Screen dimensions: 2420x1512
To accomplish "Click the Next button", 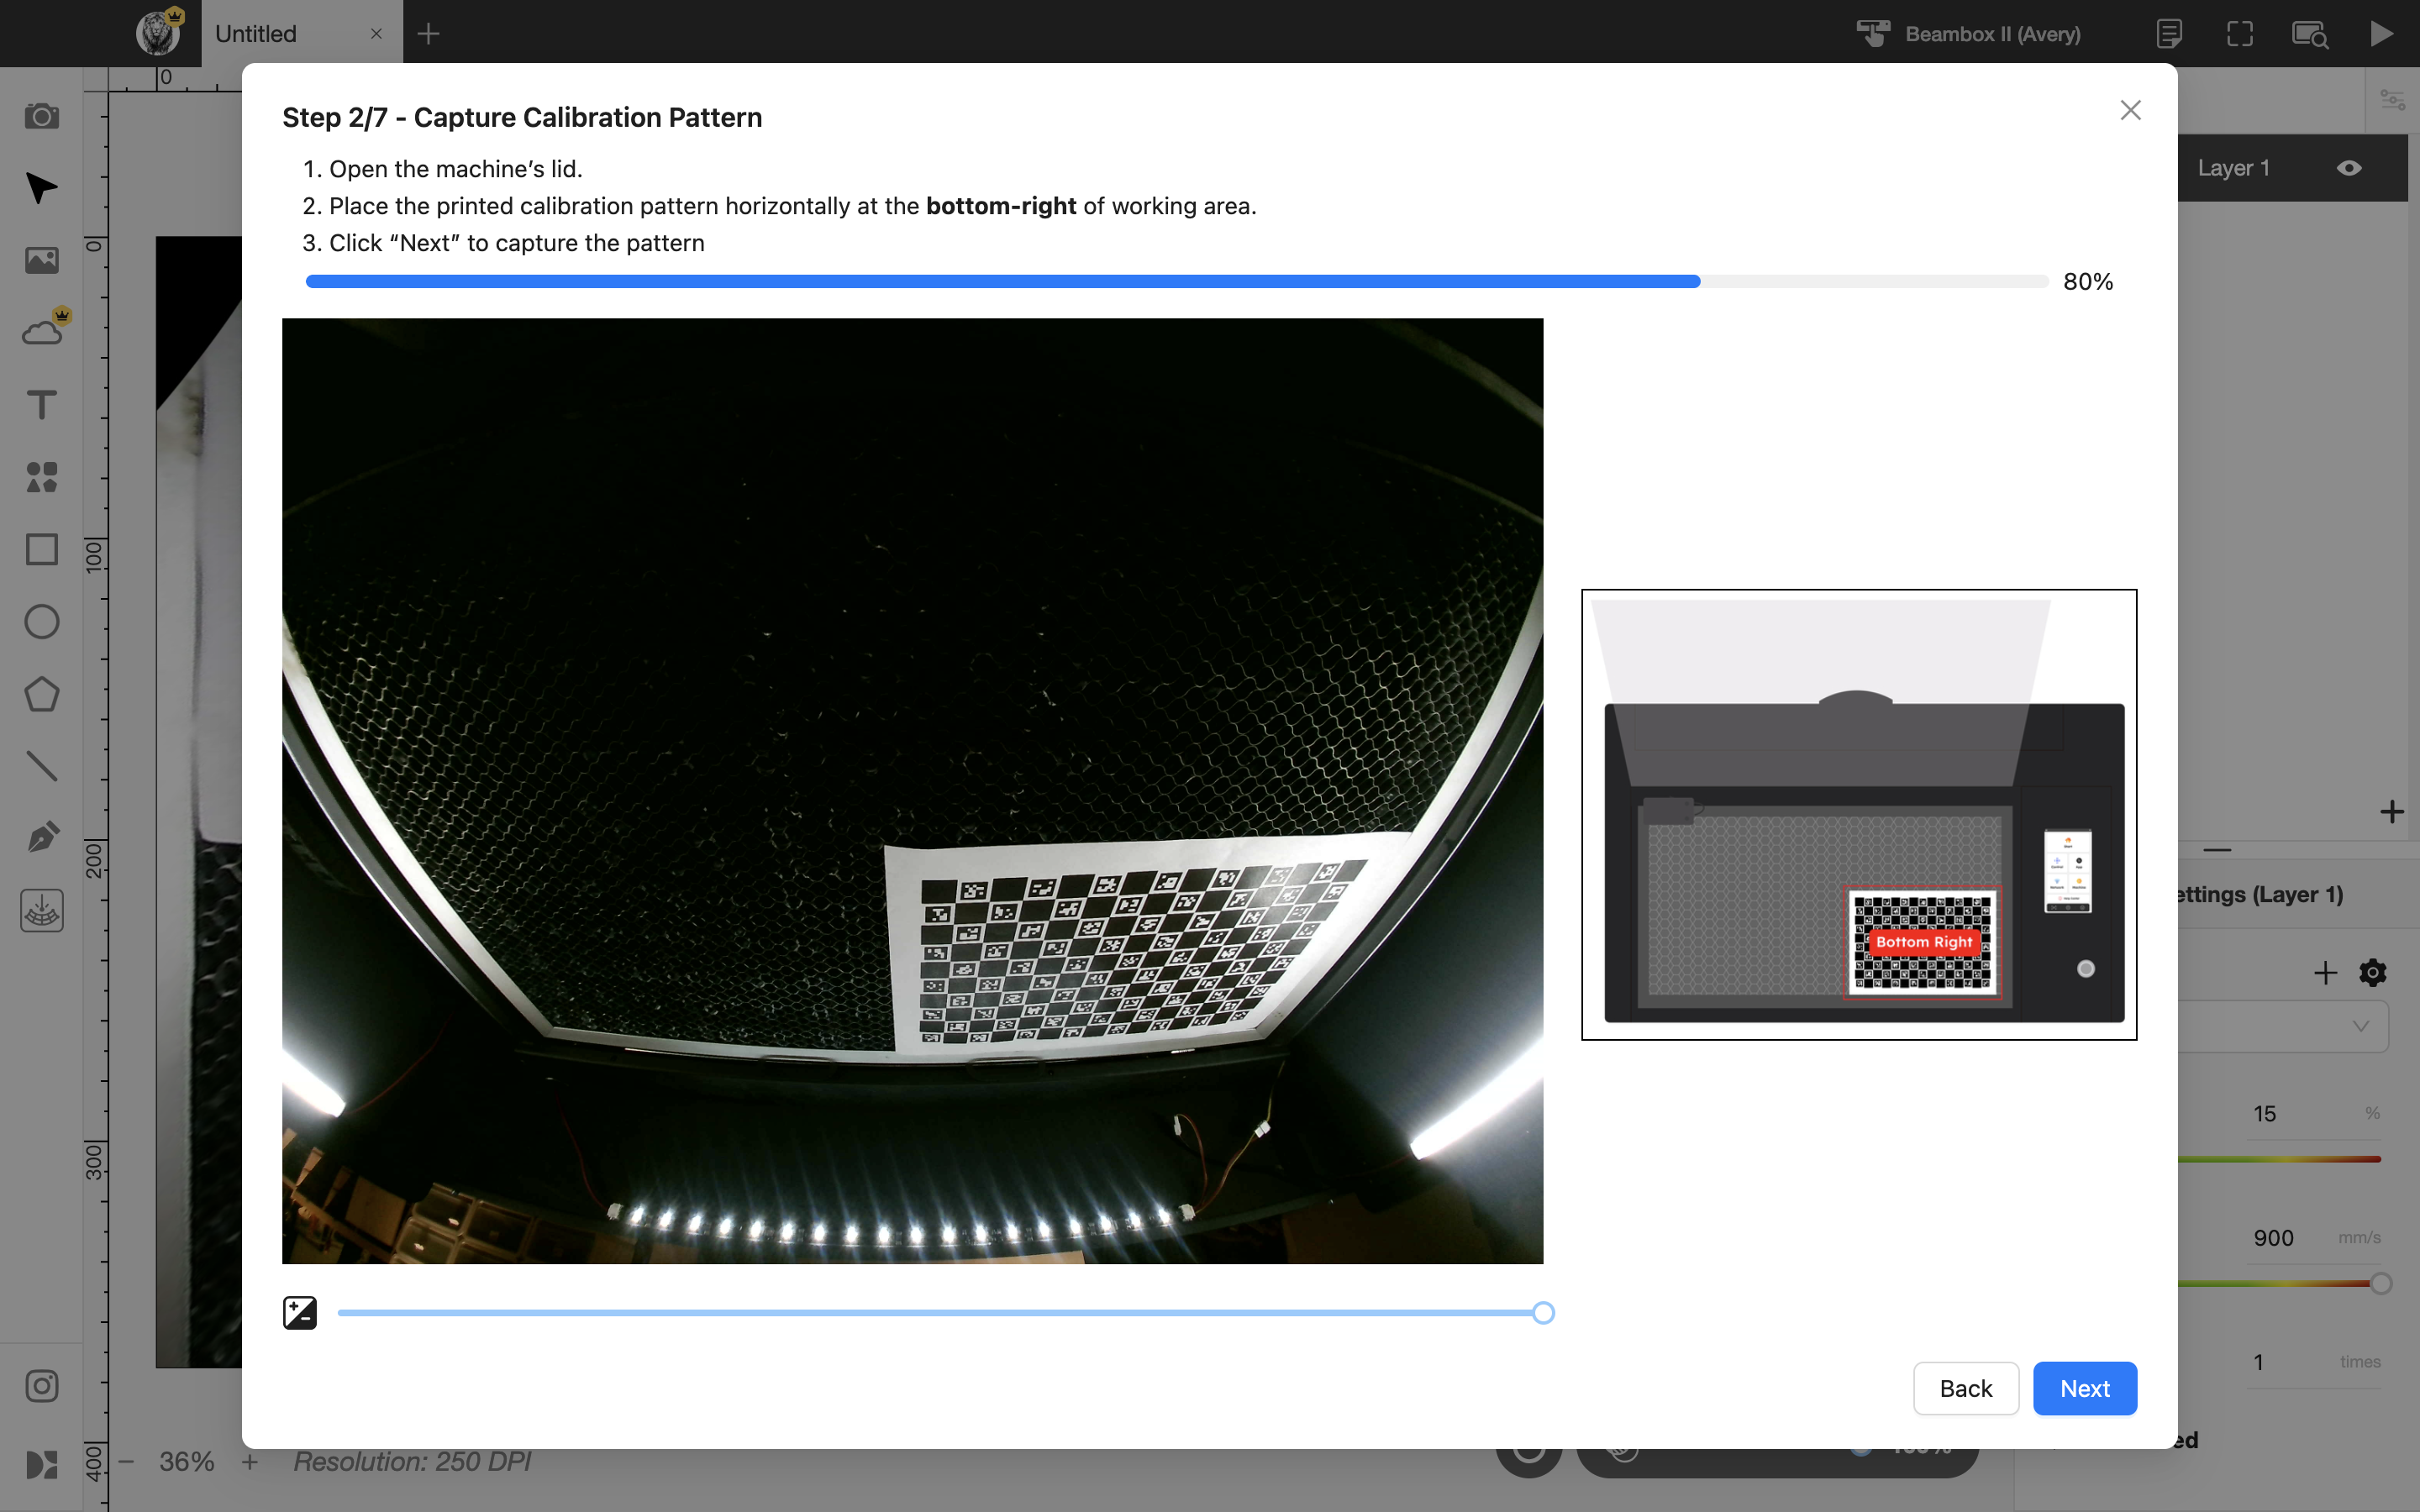I will pos(2084,1388).
